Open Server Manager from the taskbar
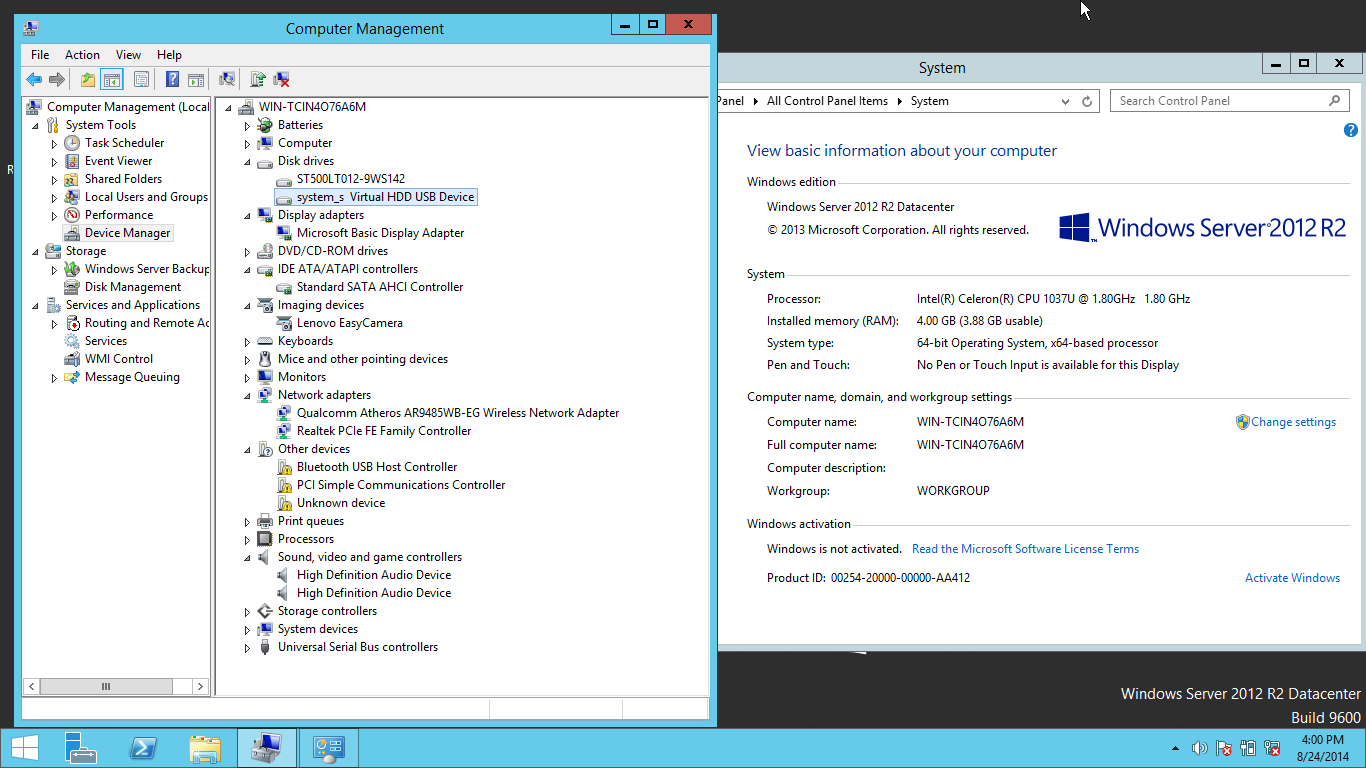Viewport: 1366px width, 768px height. (x=80, y=748)
